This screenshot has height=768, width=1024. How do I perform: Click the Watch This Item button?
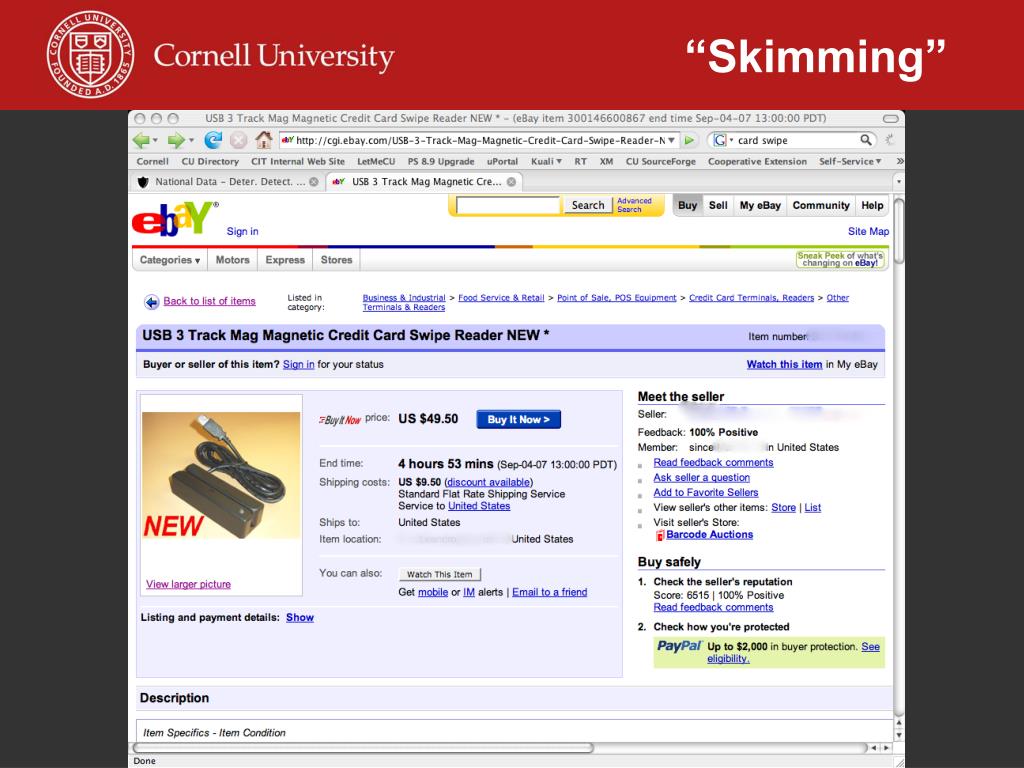point(440,574)
